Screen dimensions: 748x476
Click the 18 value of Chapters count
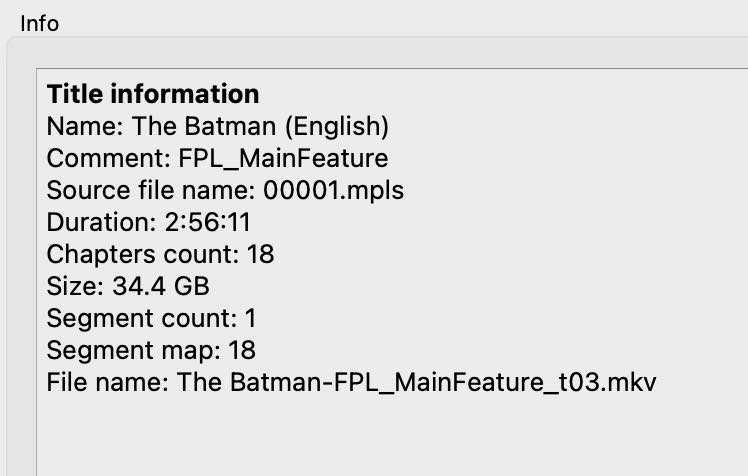260,254
